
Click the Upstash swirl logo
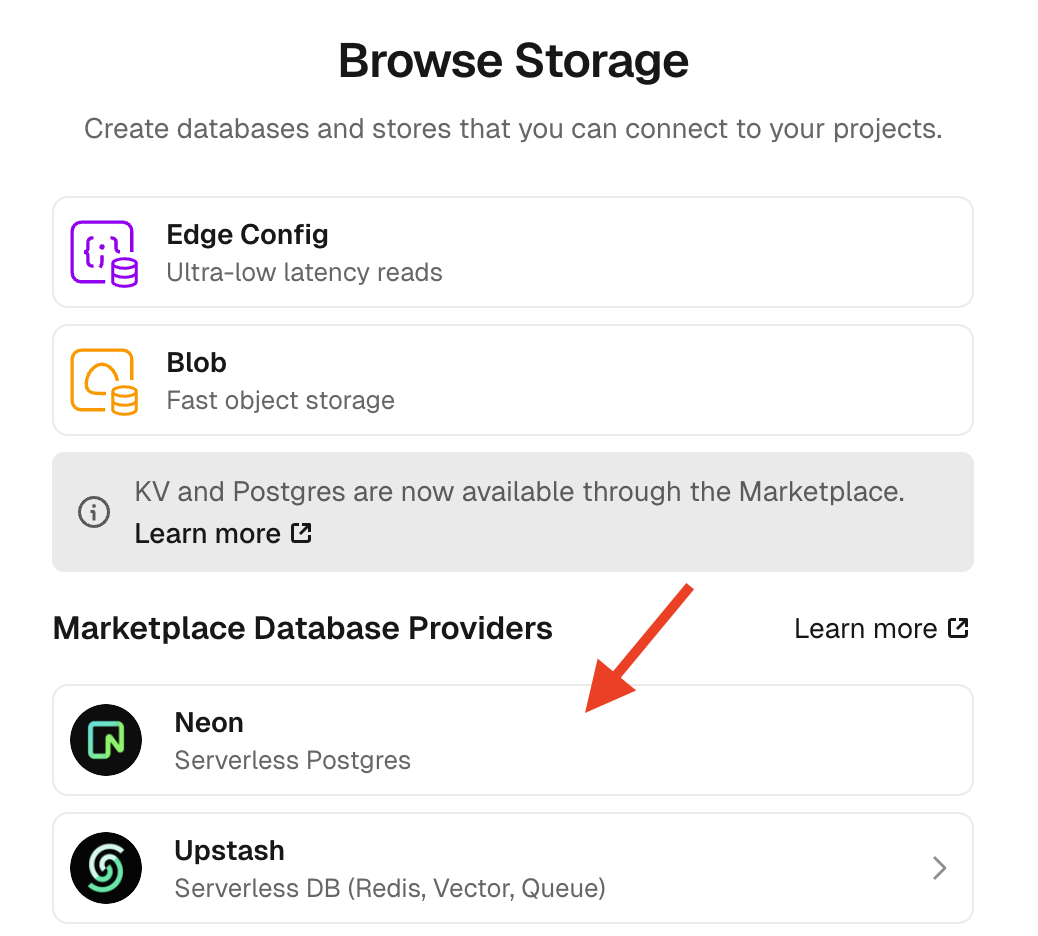[106, 868]
